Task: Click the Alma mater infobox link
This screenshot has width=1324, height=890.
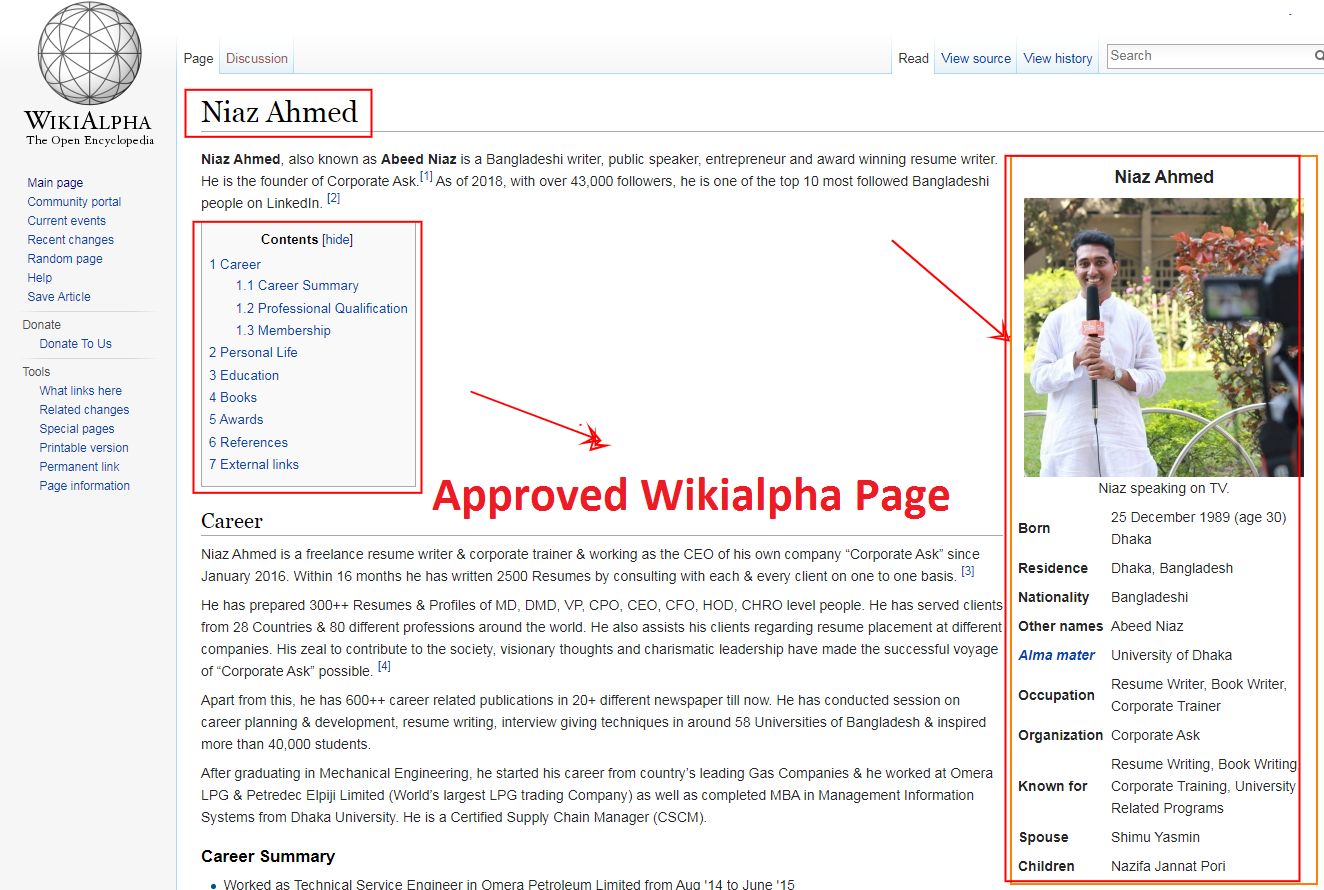Action: [x=1057, y=656]
